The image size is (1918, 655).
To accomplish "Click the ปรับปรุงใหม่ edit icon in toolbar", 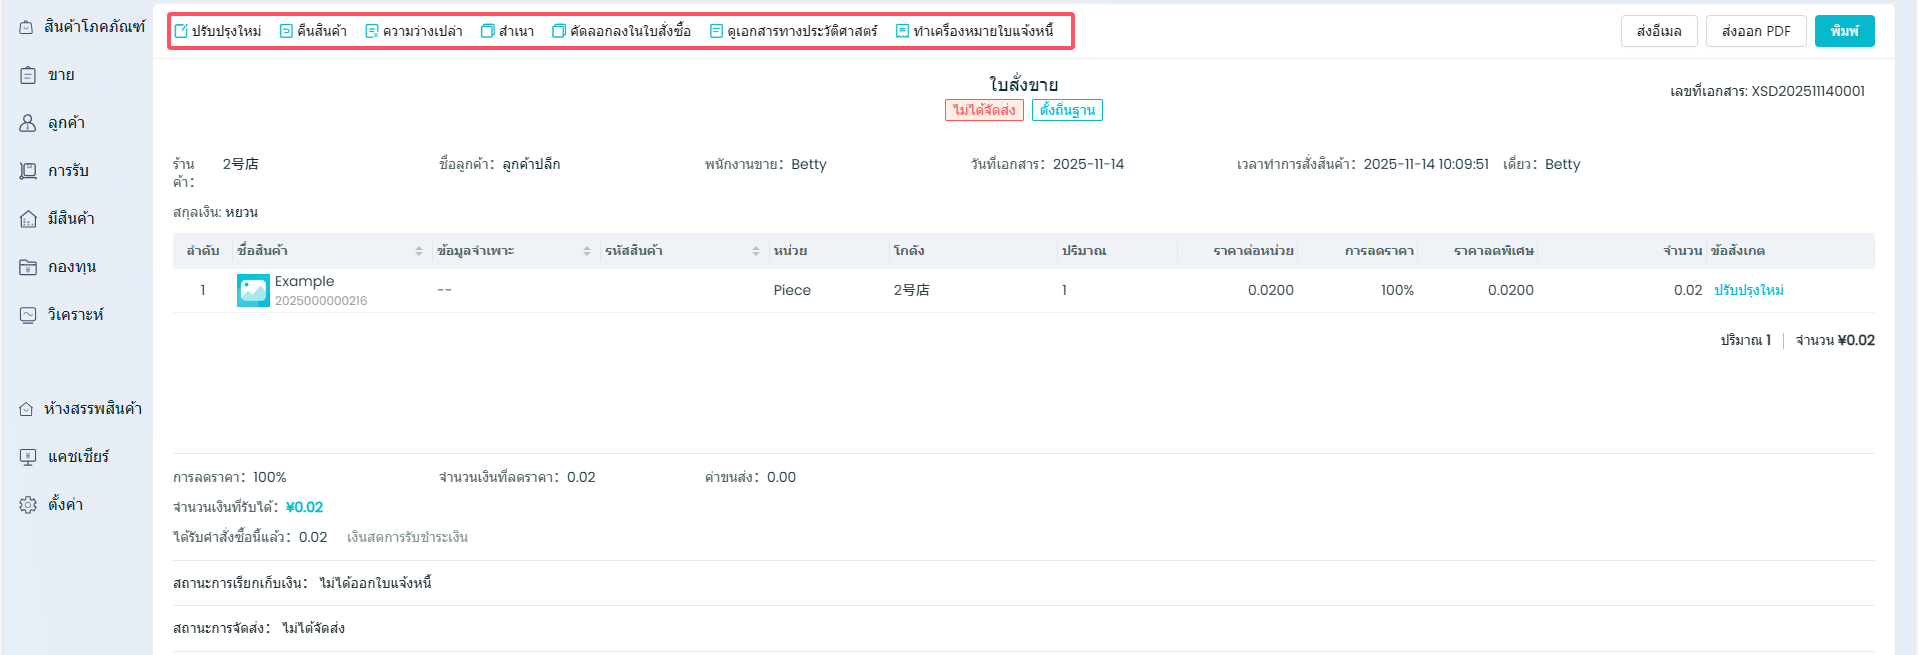I will (x=181, y=31).
